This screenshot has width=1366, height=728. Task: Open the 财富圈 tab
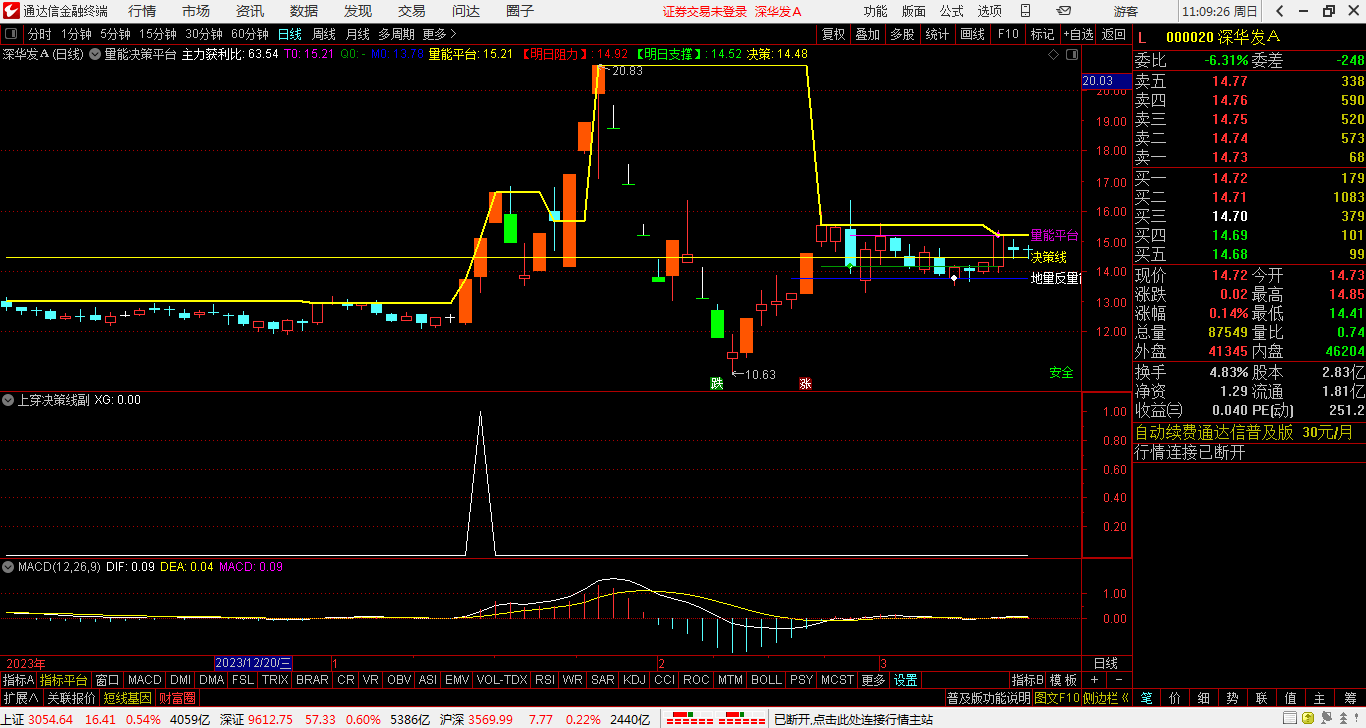(177, 698)
